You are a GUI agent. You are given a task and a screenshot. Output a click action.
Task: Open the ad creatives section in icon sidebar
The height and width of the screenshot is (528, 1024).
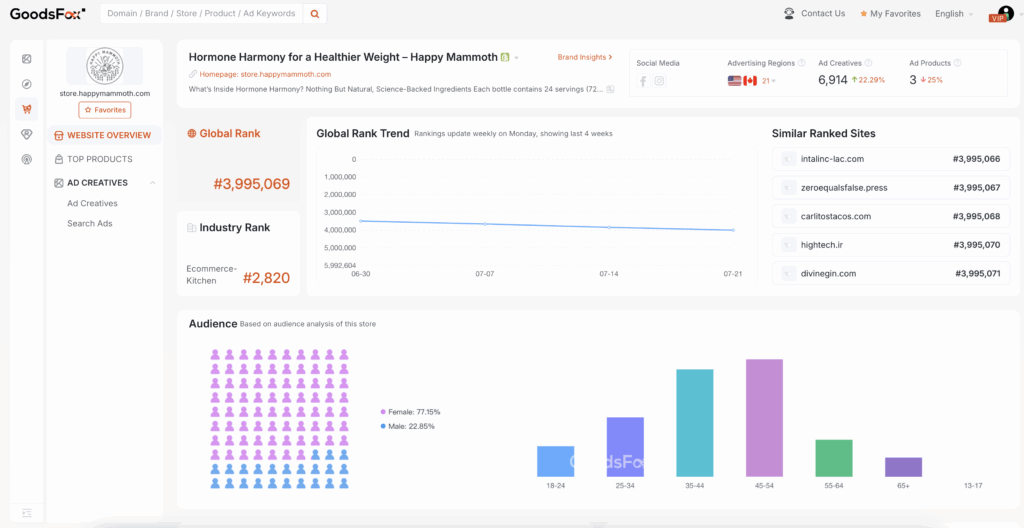tap(26, 59)
